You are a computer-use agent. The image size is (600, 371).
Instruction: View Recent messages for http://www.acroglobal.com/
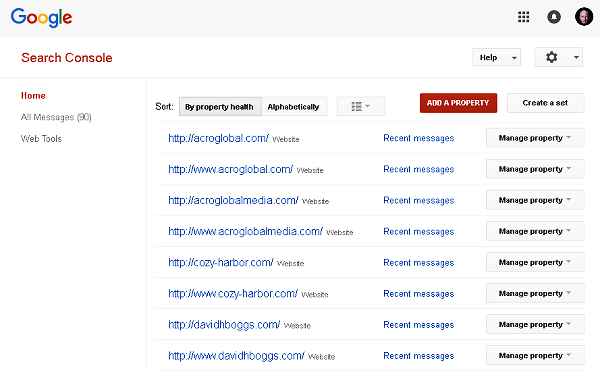(x=419, y=169)
